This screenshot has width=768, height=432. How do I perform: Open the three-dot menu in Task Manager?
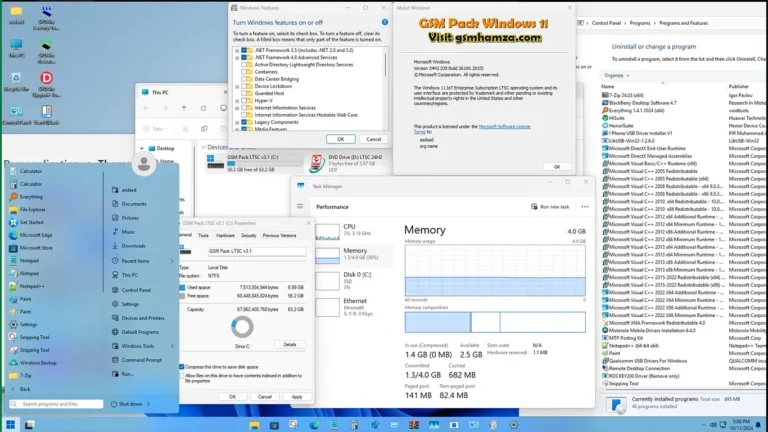point(586,207)
